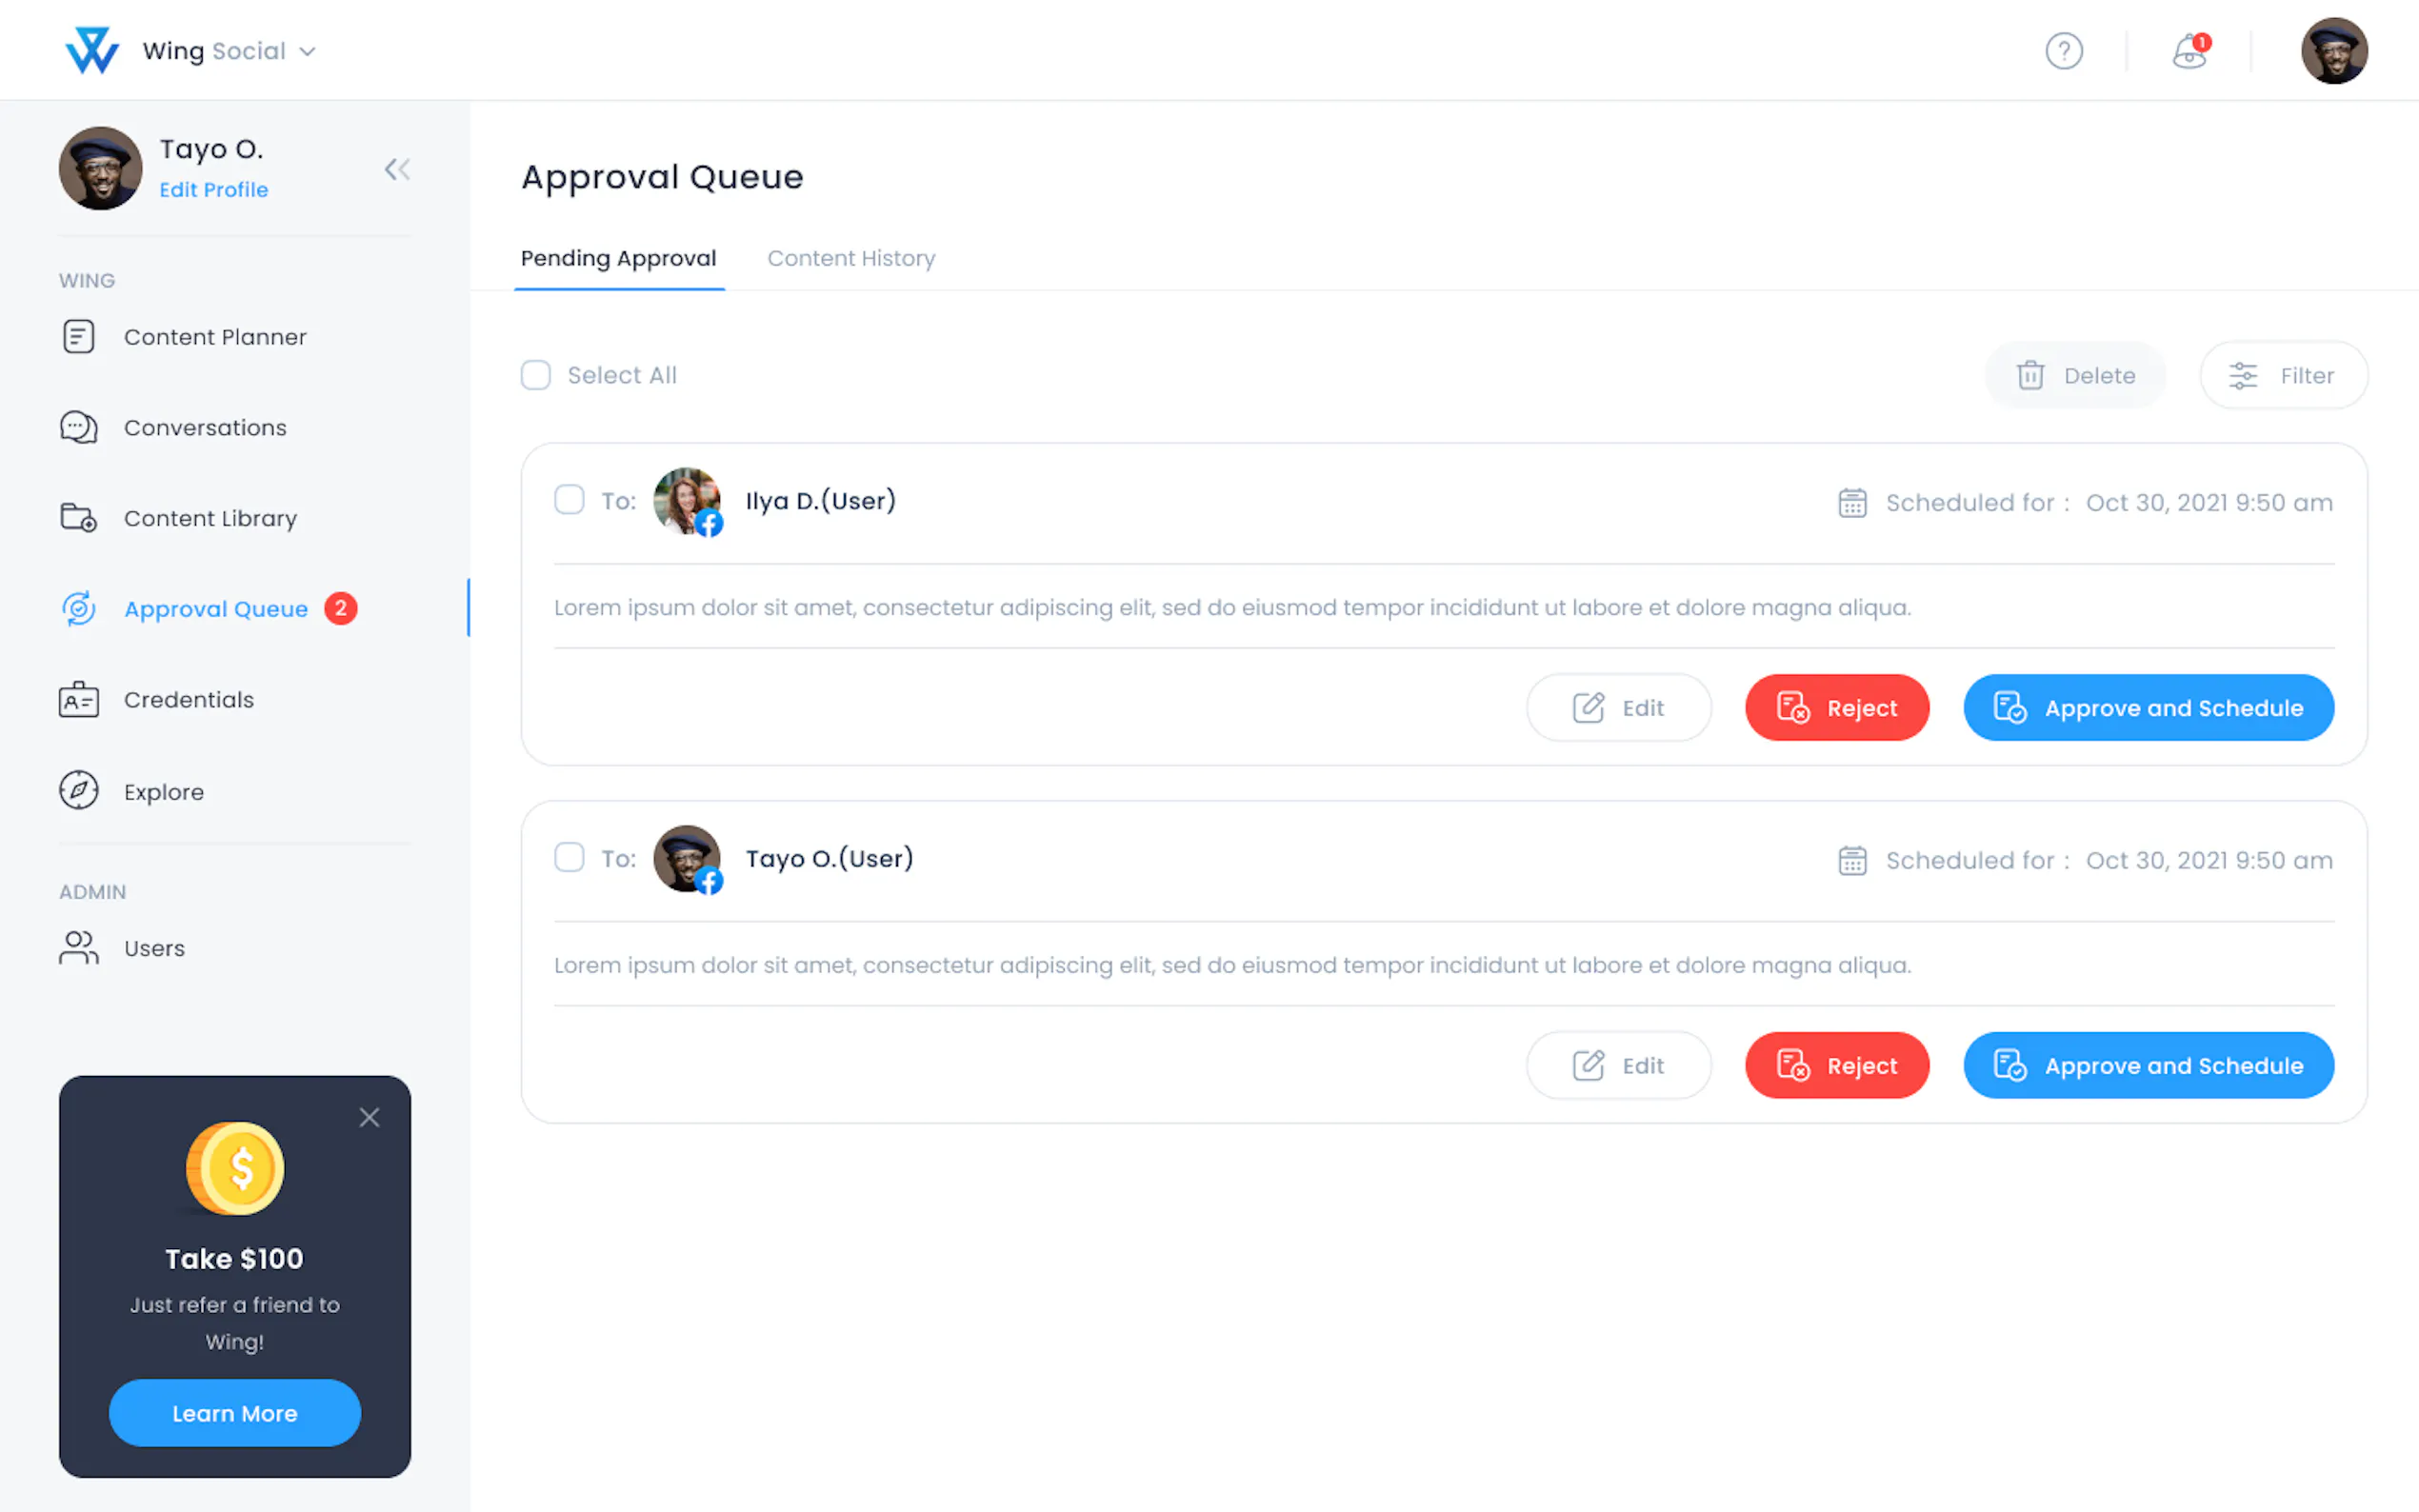Open the help question mark icon

coord(2063,51)
